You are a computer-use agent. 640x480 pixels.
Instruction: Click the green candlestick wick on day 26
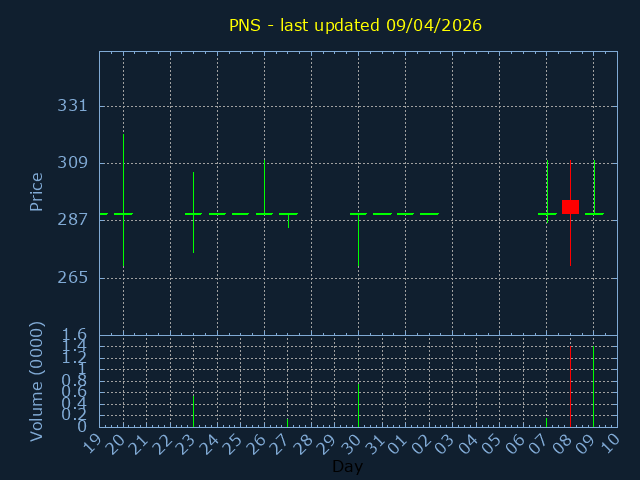coord(264,185)
